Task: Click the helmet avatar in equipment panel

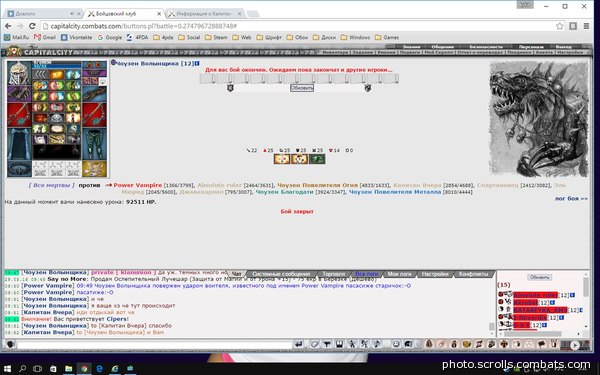Action: (x=19, y=73)
